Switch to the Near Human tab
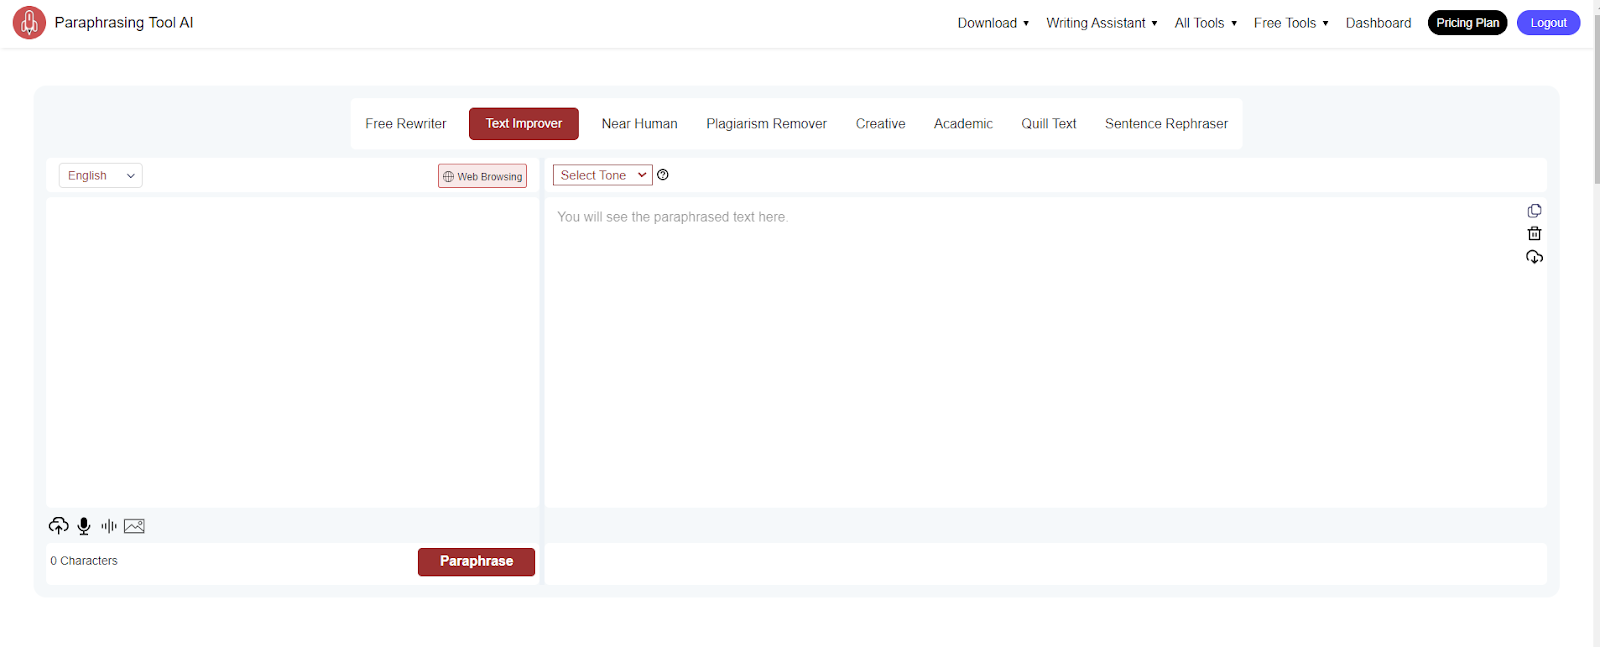The image size is (1600, 647). [x=639, y=124]
